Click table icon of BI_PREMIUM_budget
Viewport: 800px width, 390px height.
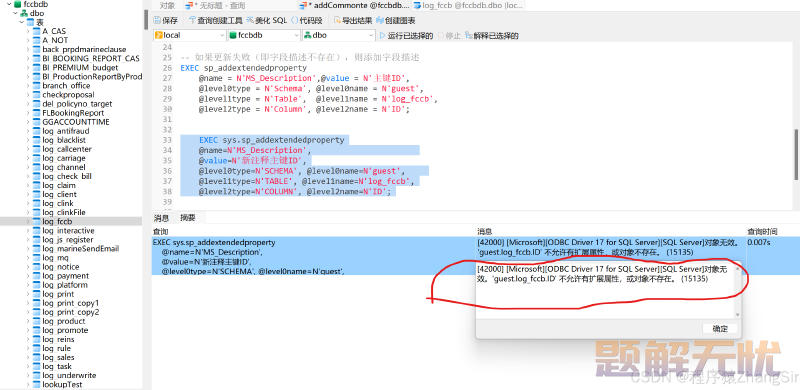(36, 68)
